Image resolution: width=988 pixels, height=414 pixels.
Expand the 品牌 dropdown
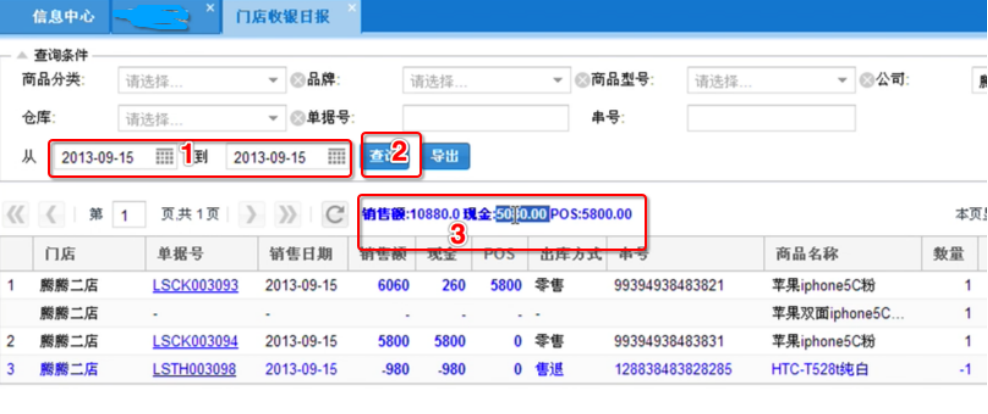(x=559, y=80)
